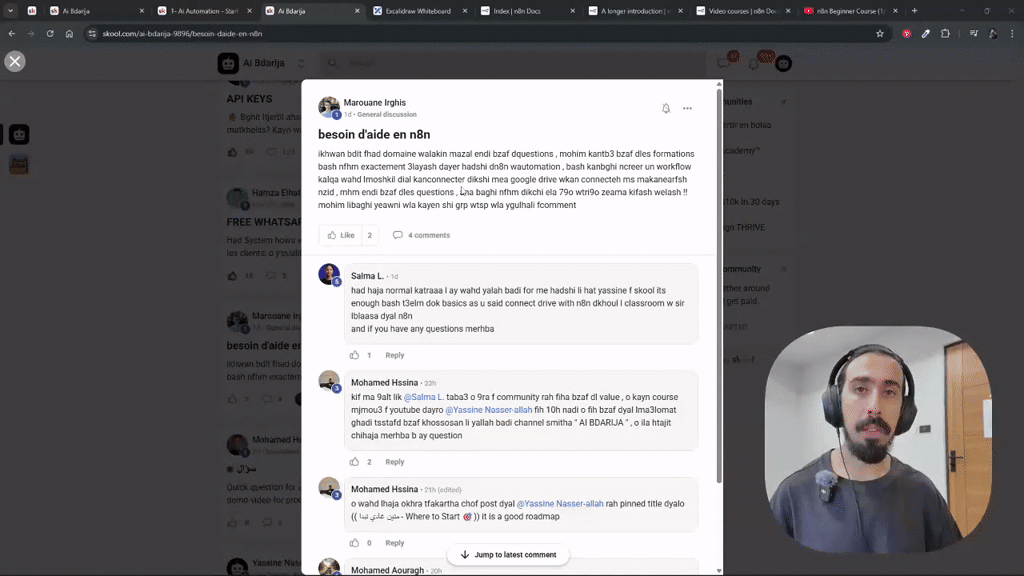Open General discussion category link

(387, 114)
